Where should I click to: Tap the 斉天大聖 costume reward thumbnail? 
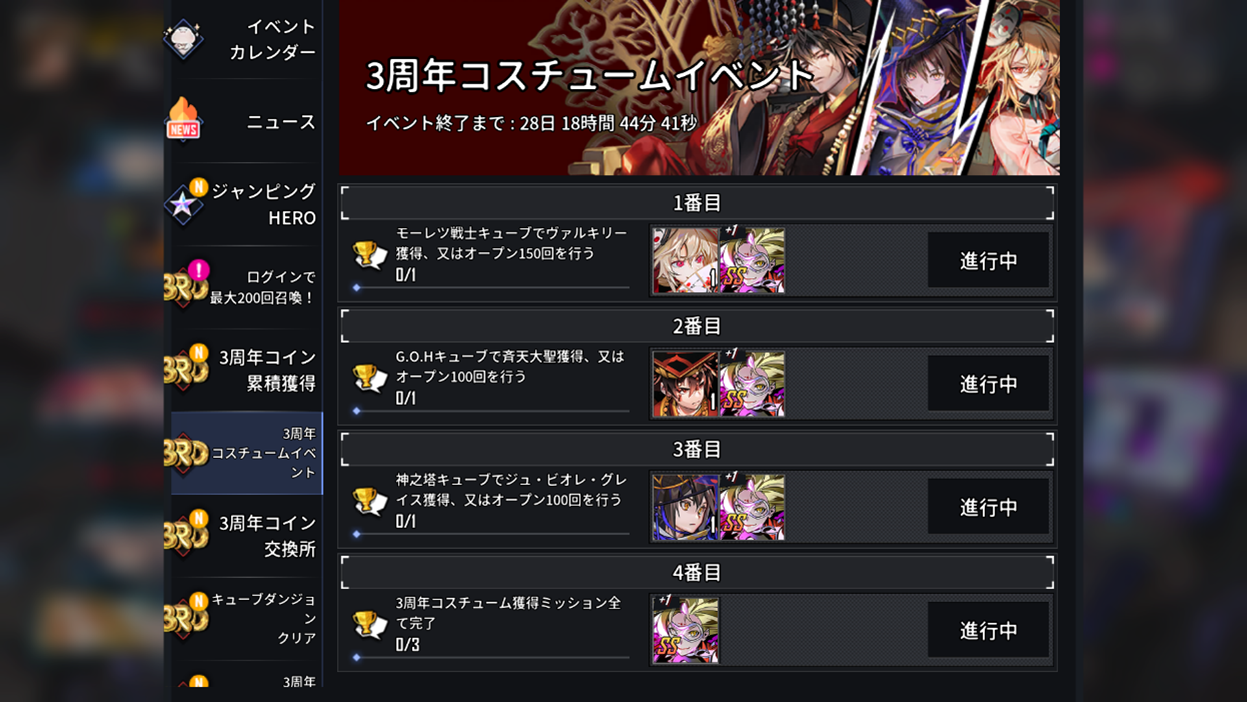[x=685, y=383]
